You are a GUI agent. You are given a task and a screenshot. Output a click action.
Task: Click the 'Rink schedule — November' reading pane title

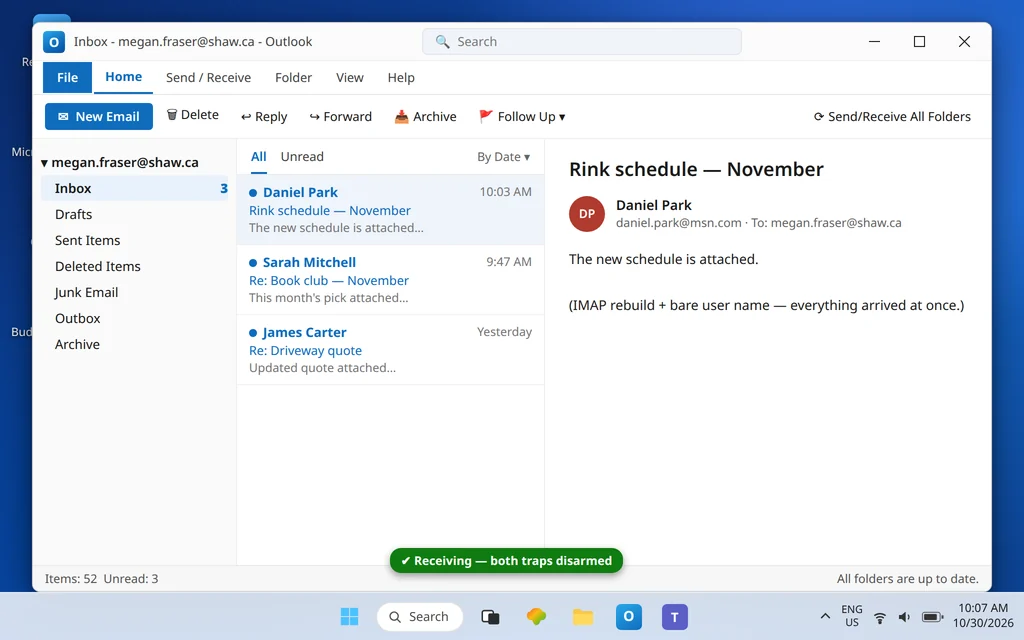pyautogui.click(x=696, y=169)
